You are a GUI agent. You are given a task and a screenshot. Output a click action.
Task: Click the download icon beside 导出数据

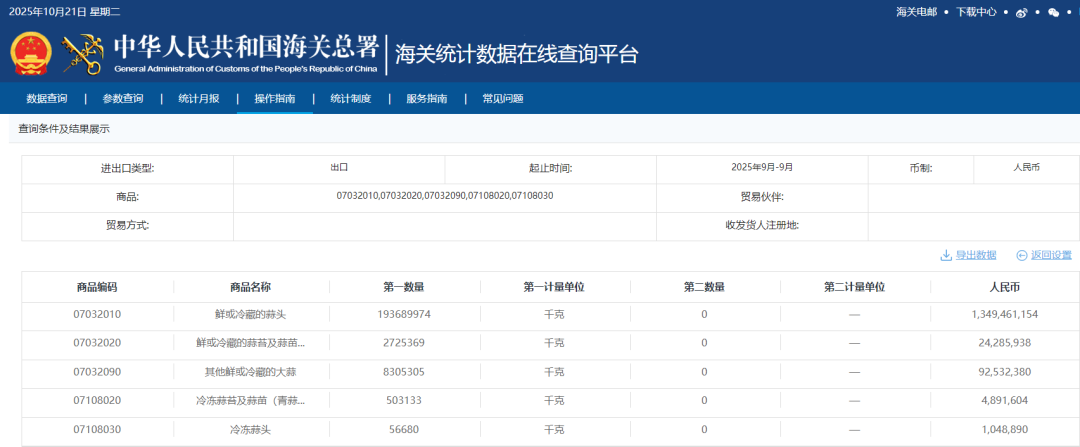[945, 255]
